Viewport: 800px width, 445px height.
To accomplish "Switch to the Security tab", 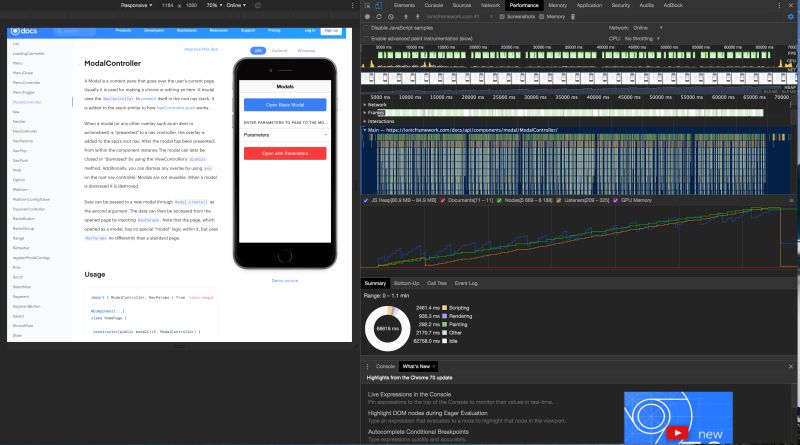I will click(620, 5).
